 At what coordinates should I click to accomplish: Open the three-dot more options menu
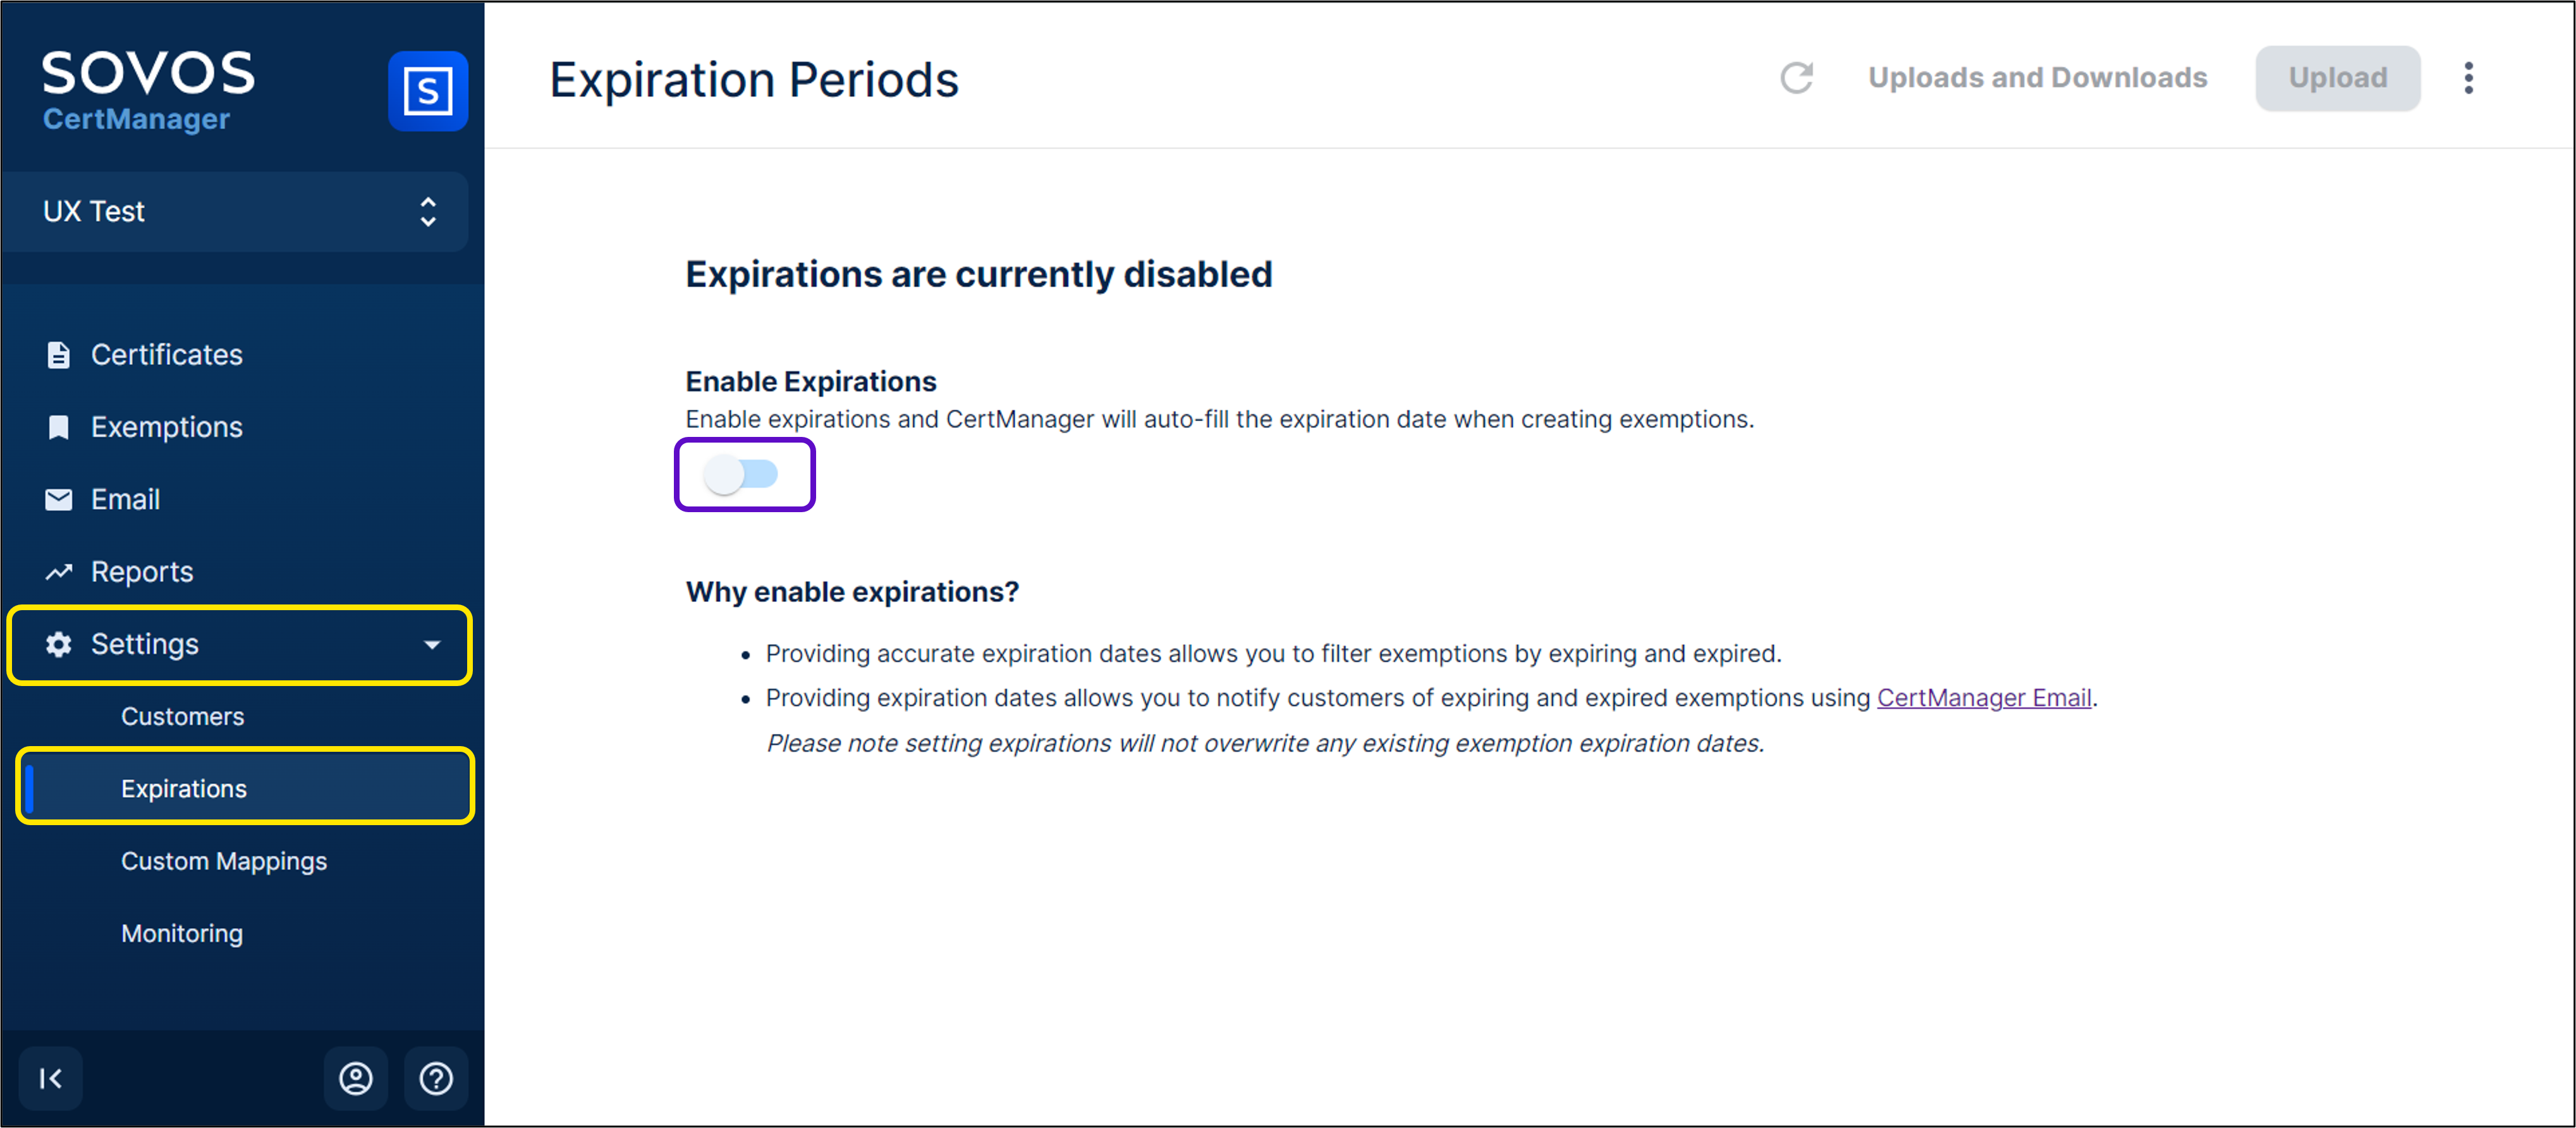click(2468, 78)
